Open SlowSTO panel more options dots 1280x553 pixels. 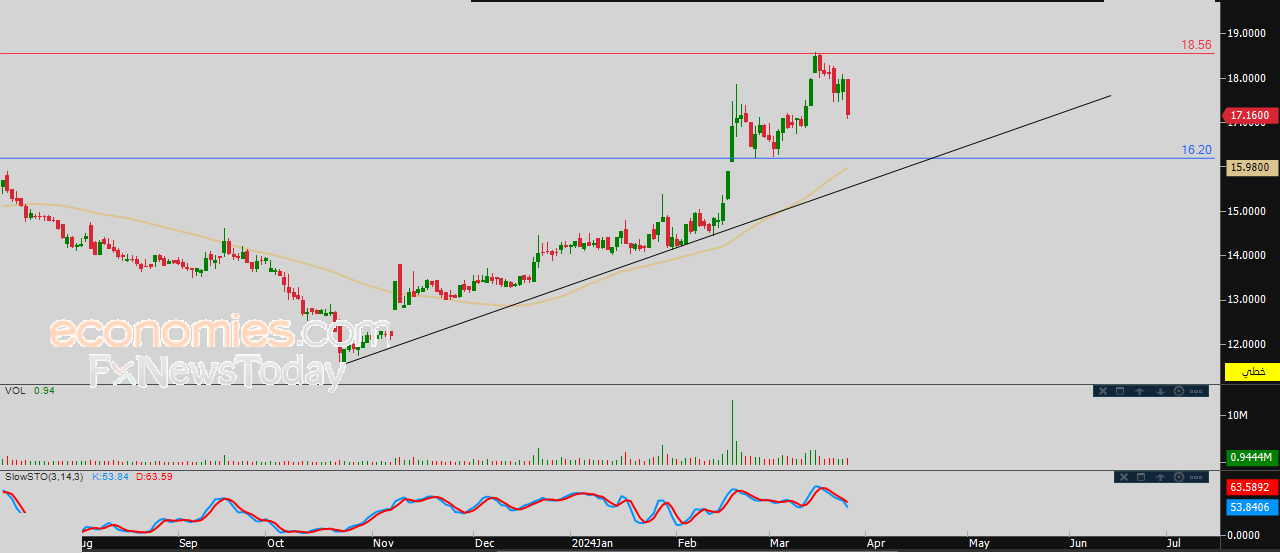click(1196, 477)
